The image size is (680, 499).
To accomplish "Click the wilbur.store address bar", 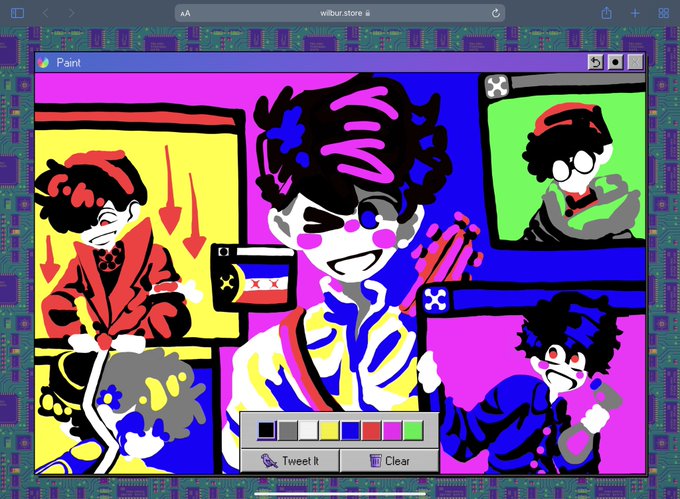I will coord(340,13).
